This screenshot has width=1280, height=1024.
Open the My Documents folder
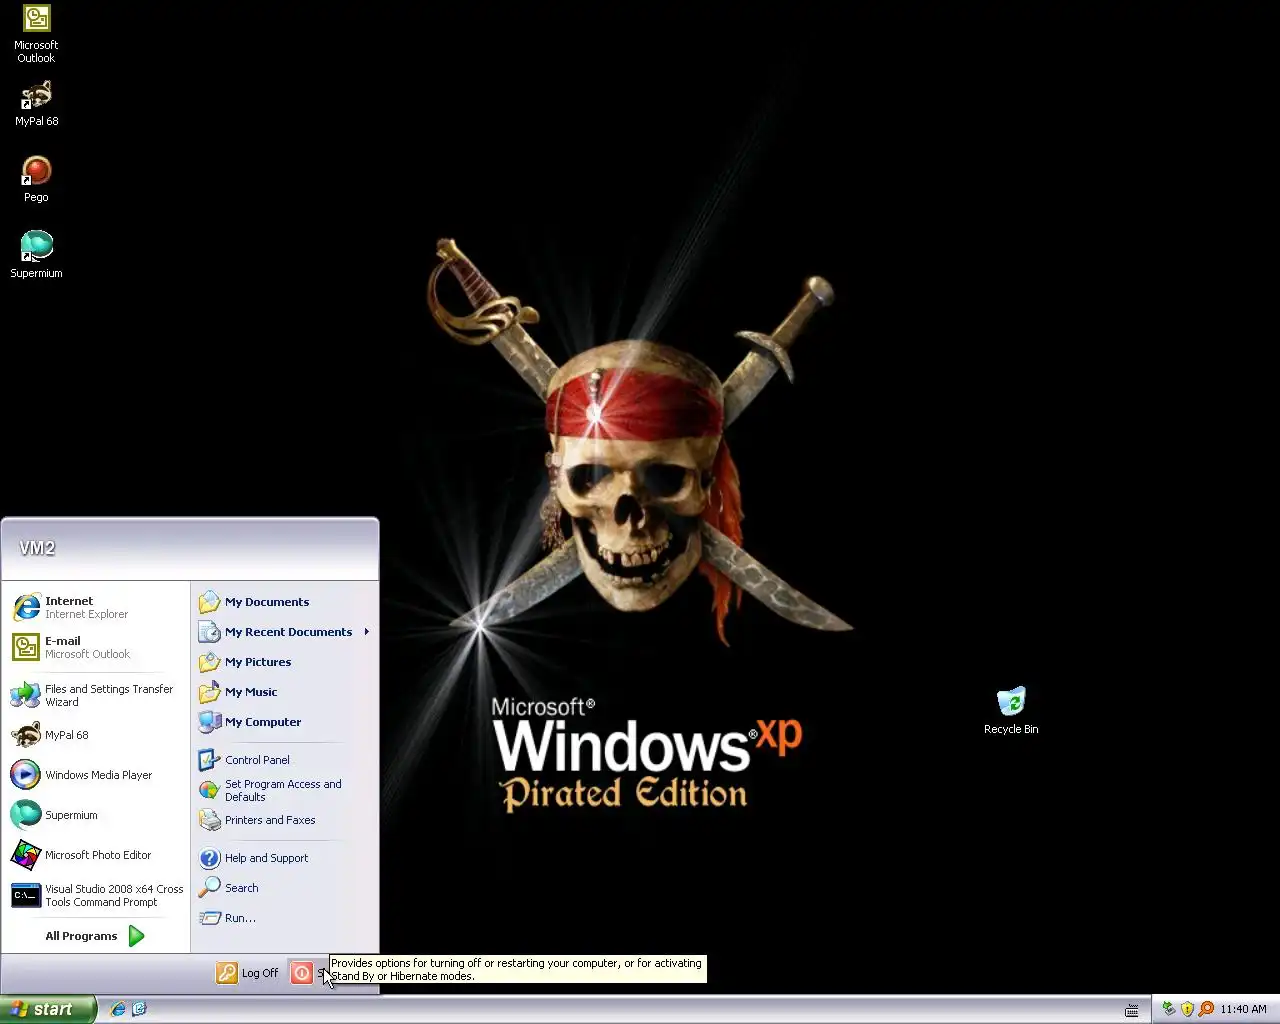coord(284,602)
